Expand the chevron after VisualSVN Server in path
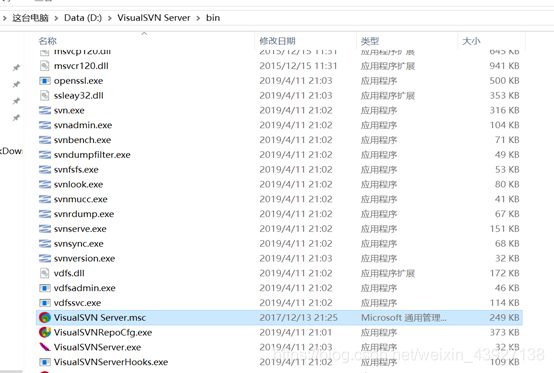 (x=198, y=18)
